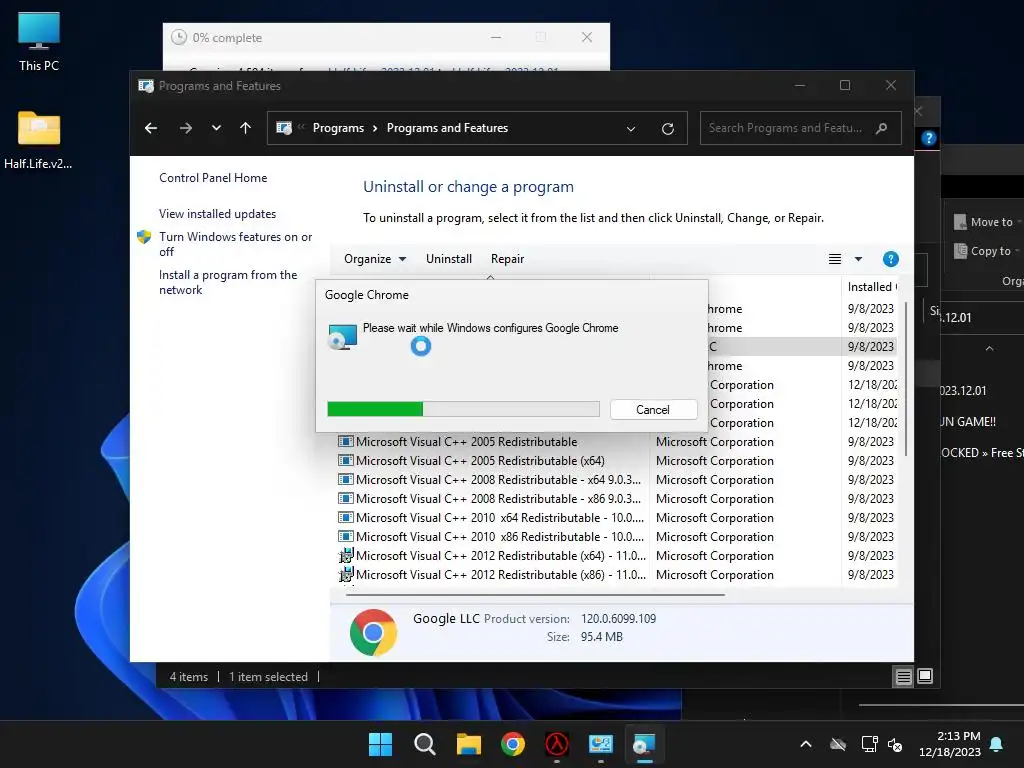Open Install a program from the network
The height and width of the screenshot is (768, 1024).
point(228,282)
